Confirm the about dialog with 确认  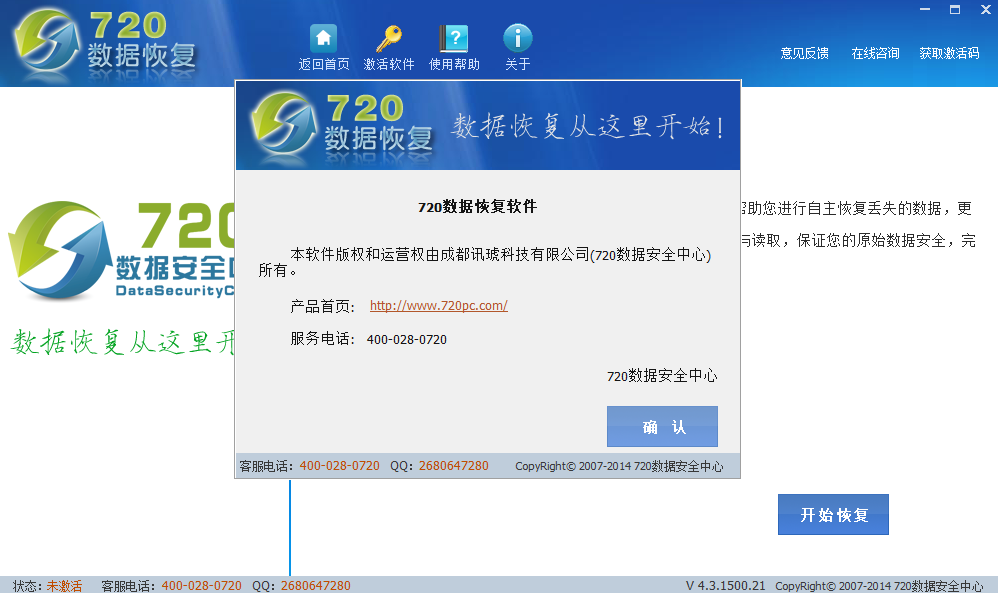pyautogui.click(x=662, y=426)
